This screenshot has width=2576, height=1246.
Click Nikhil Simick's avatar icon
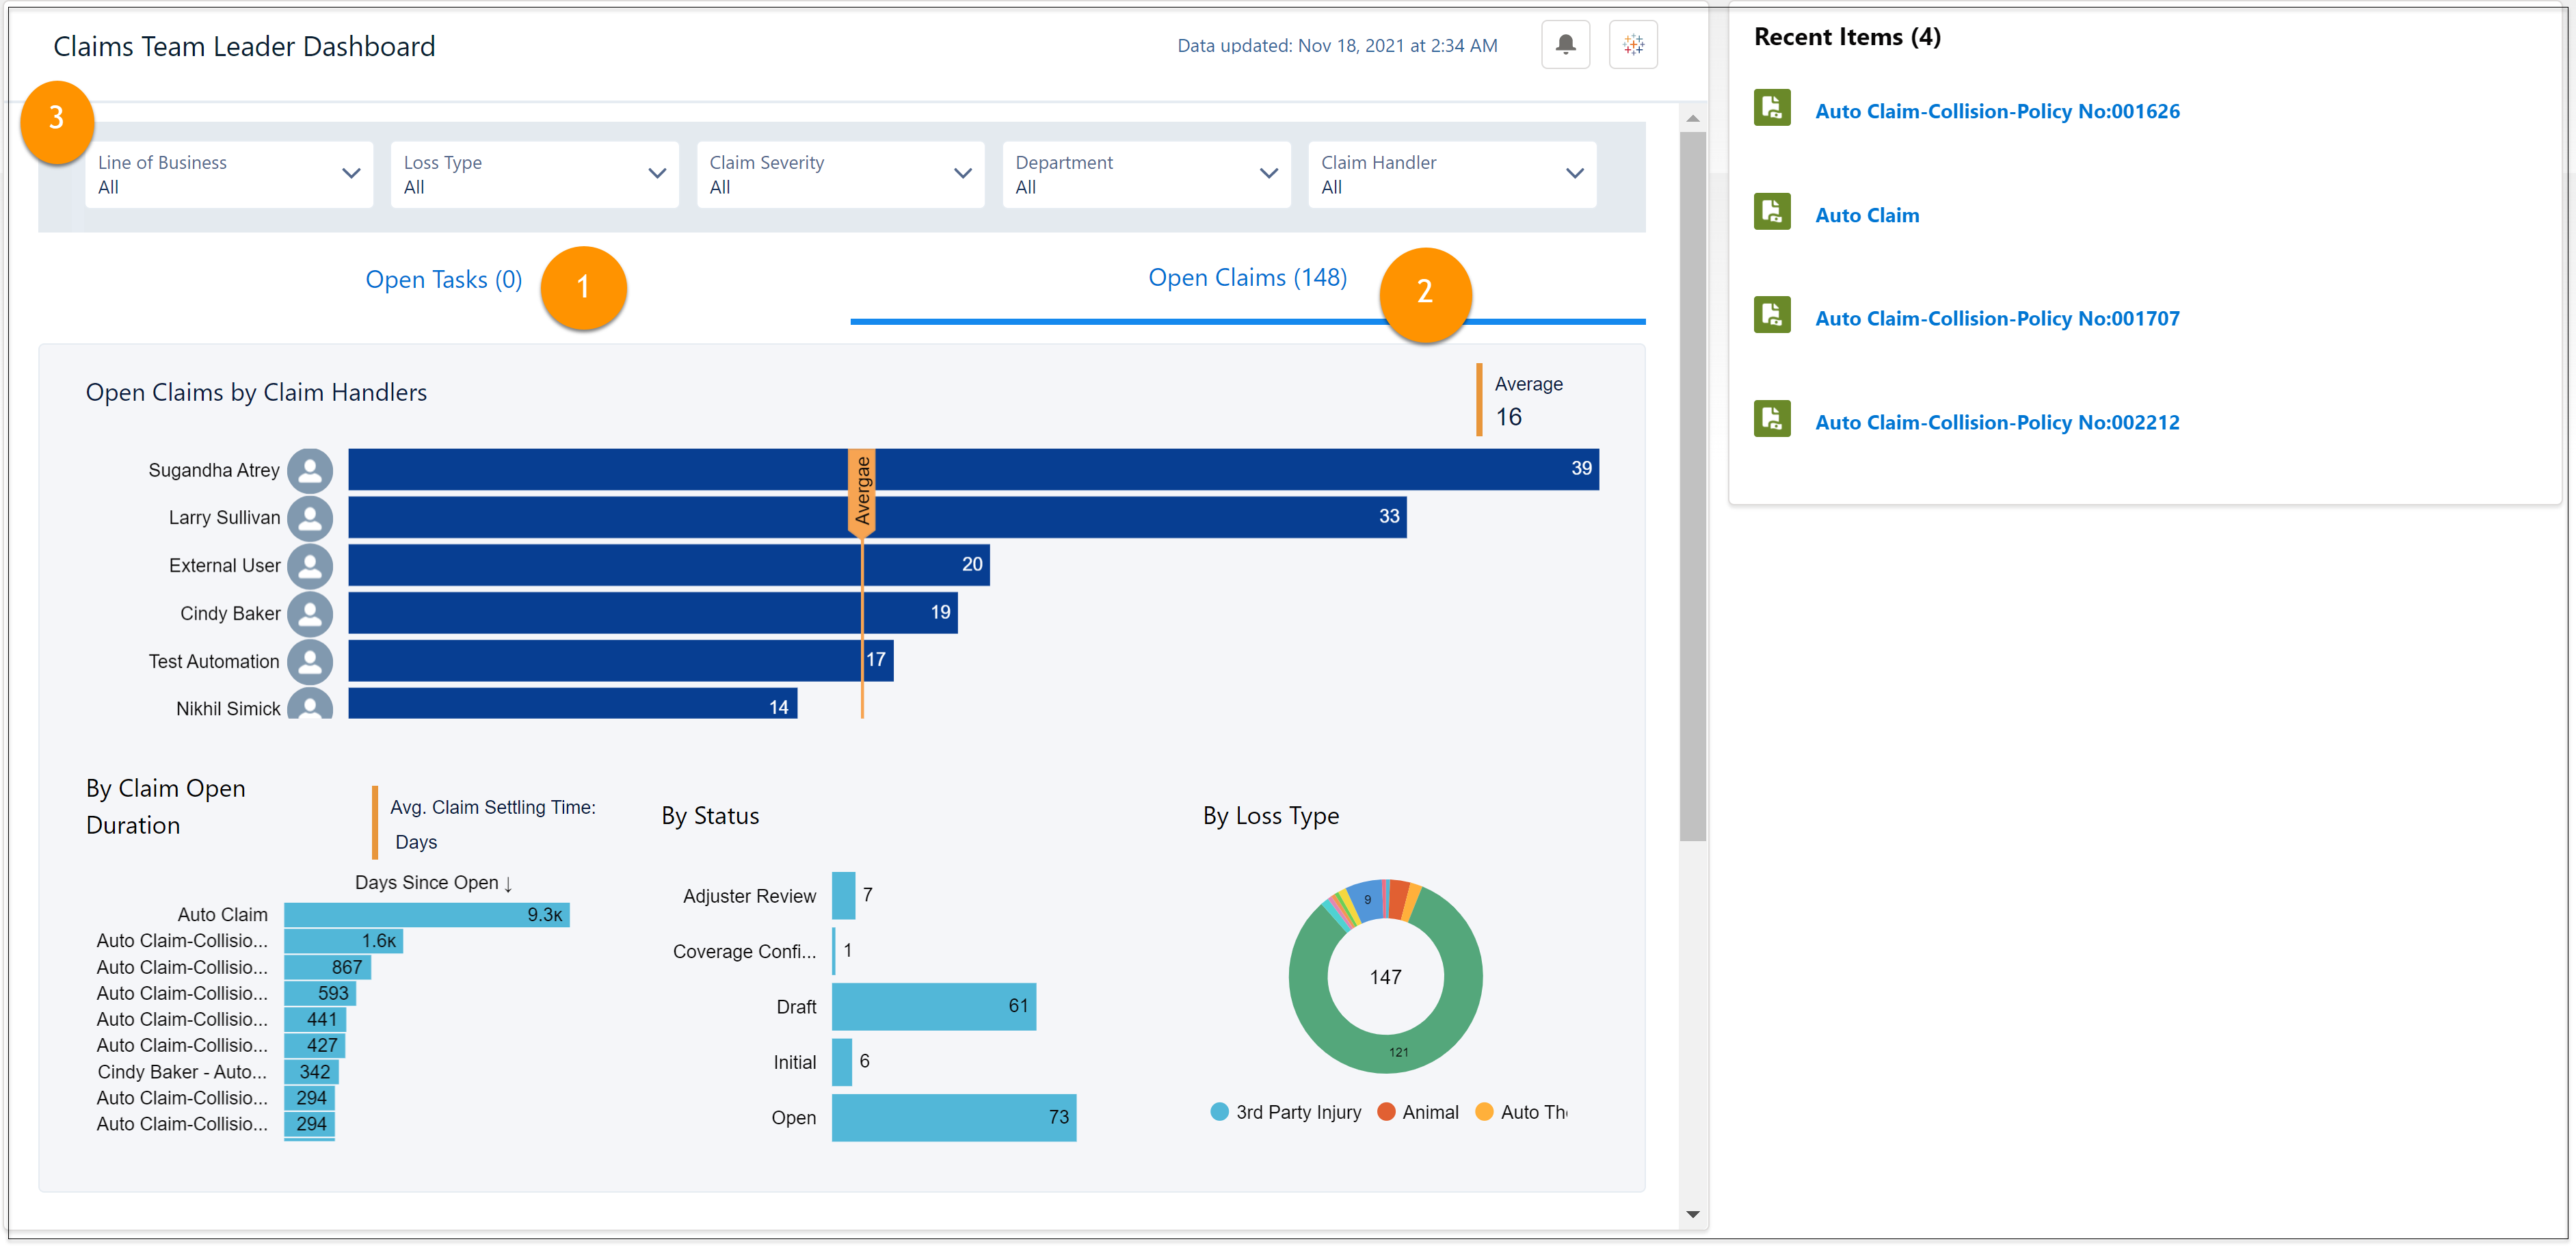click(x=310, y=704)
